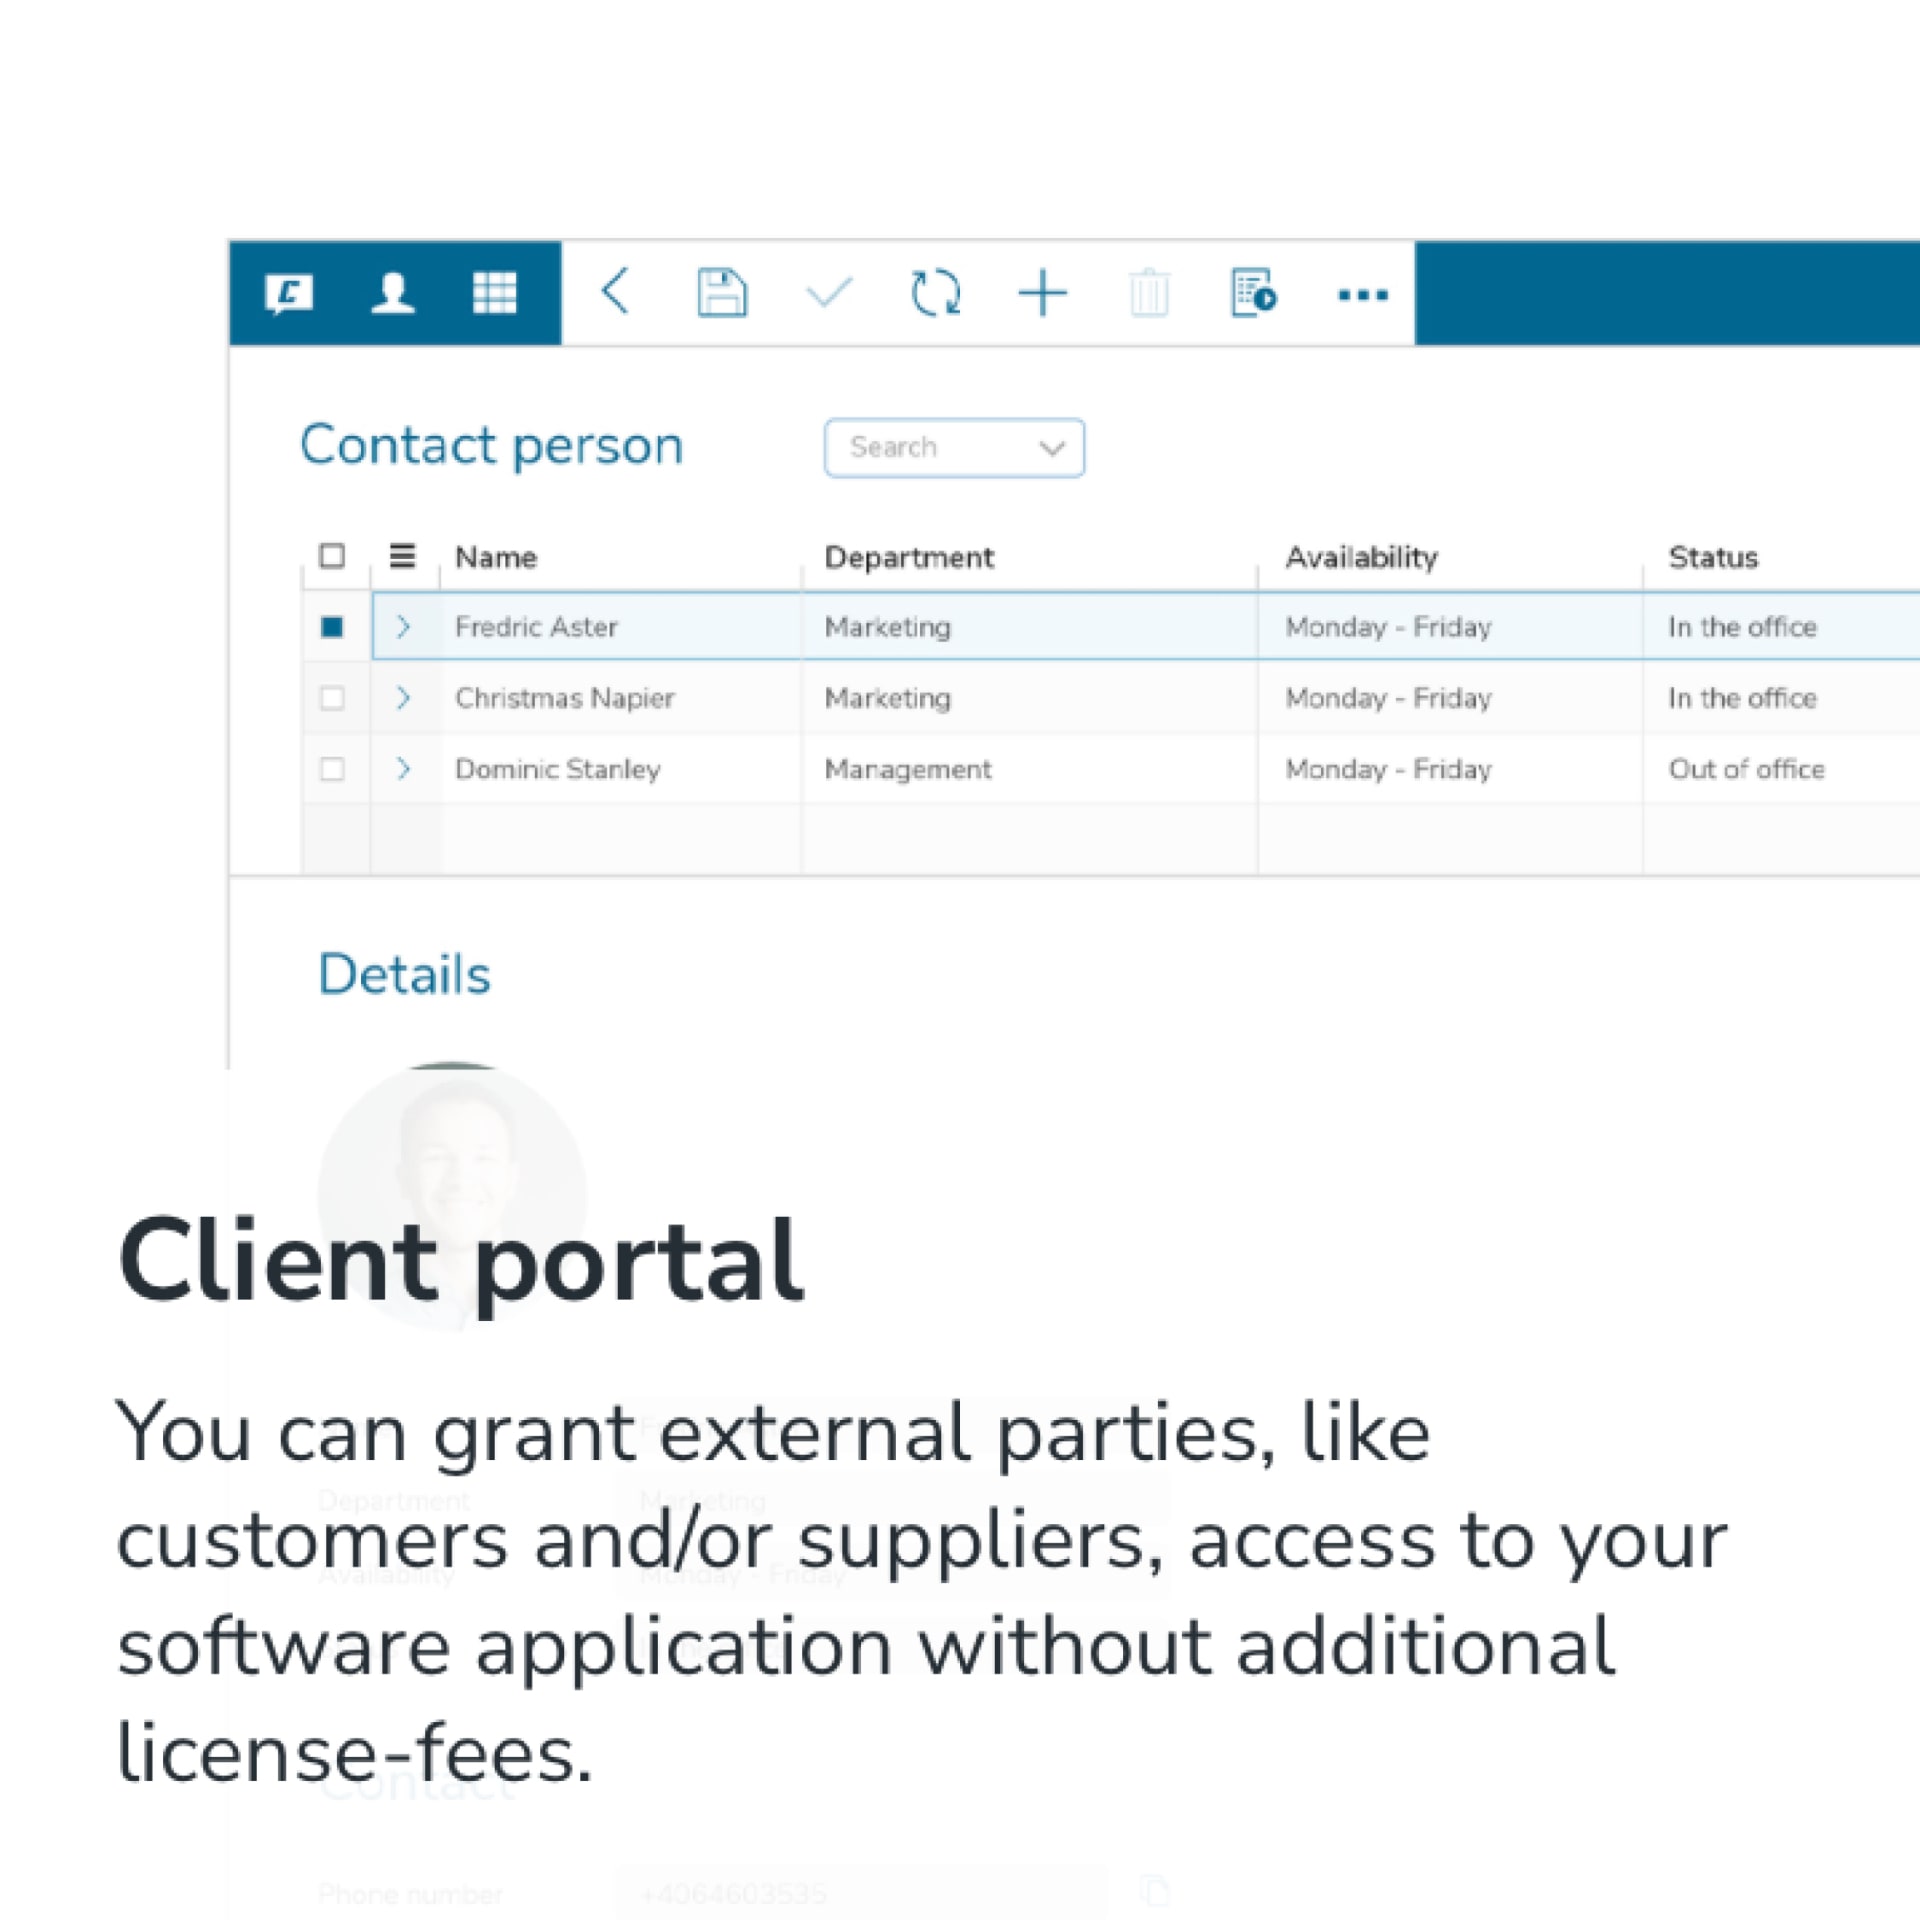Open the column list menu icon
Screen dimensions: 1920x1920
point(402,556)
